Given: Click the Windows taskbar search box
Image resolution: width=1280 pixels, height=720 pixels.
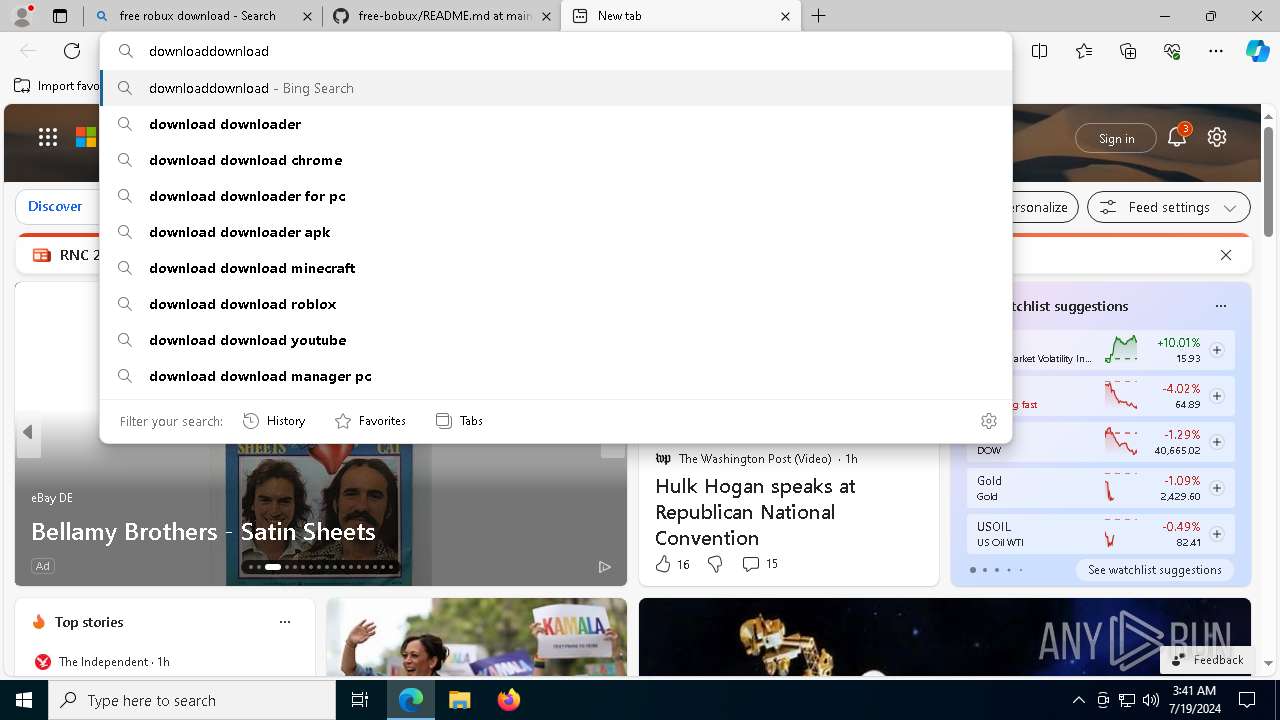Looking at the screenshot, I should pyautogui.click(x=192, y=700).
